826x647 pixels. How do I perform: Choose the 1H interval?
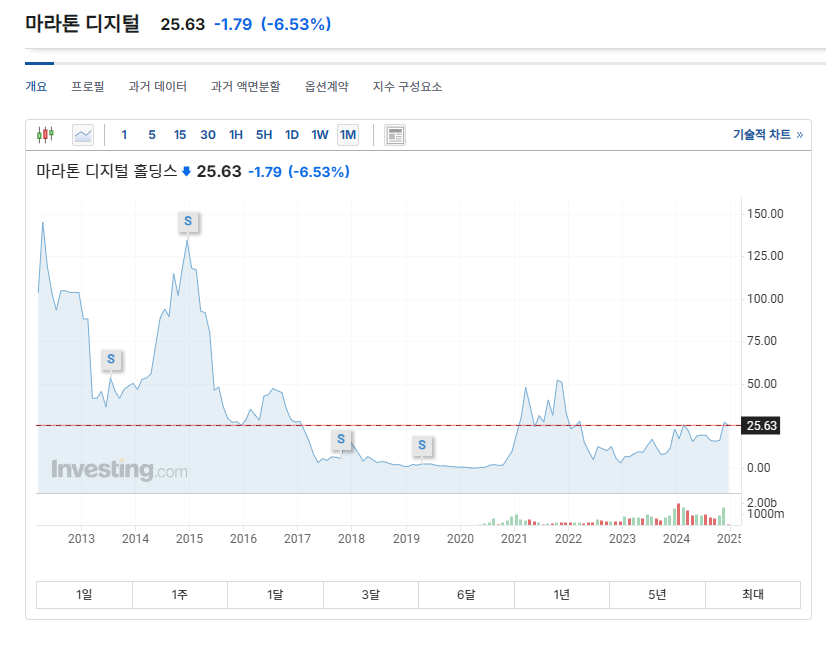235,135
